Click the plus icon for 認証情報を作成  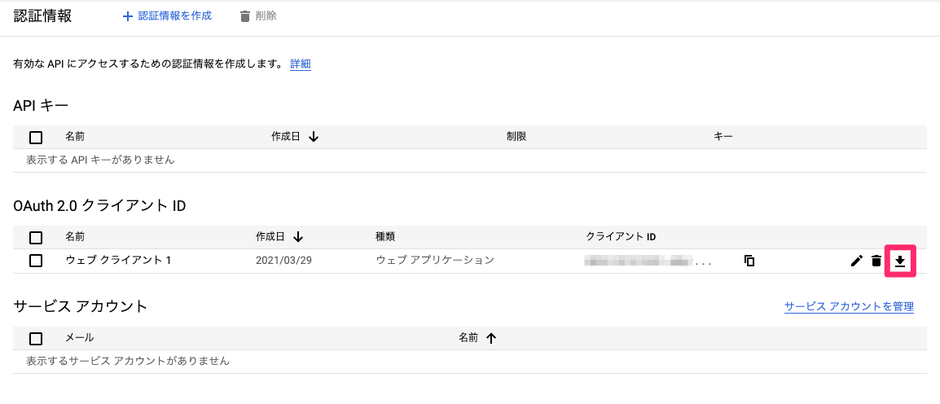click(x=127, y=16)
